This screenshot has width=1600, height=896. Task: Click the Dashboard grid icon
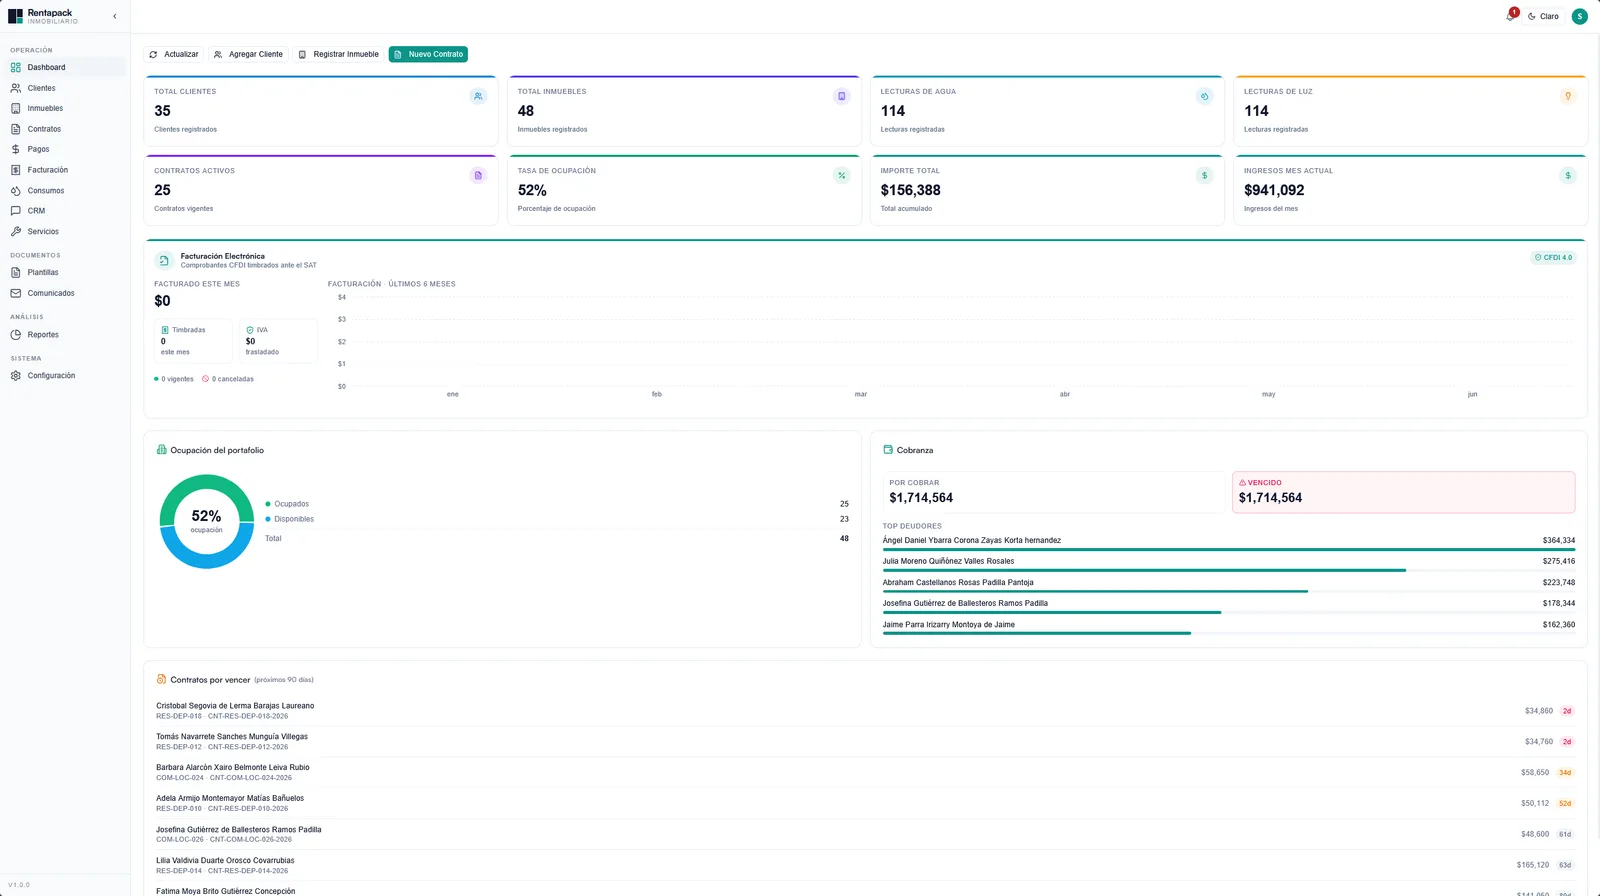tap(16, 67)
